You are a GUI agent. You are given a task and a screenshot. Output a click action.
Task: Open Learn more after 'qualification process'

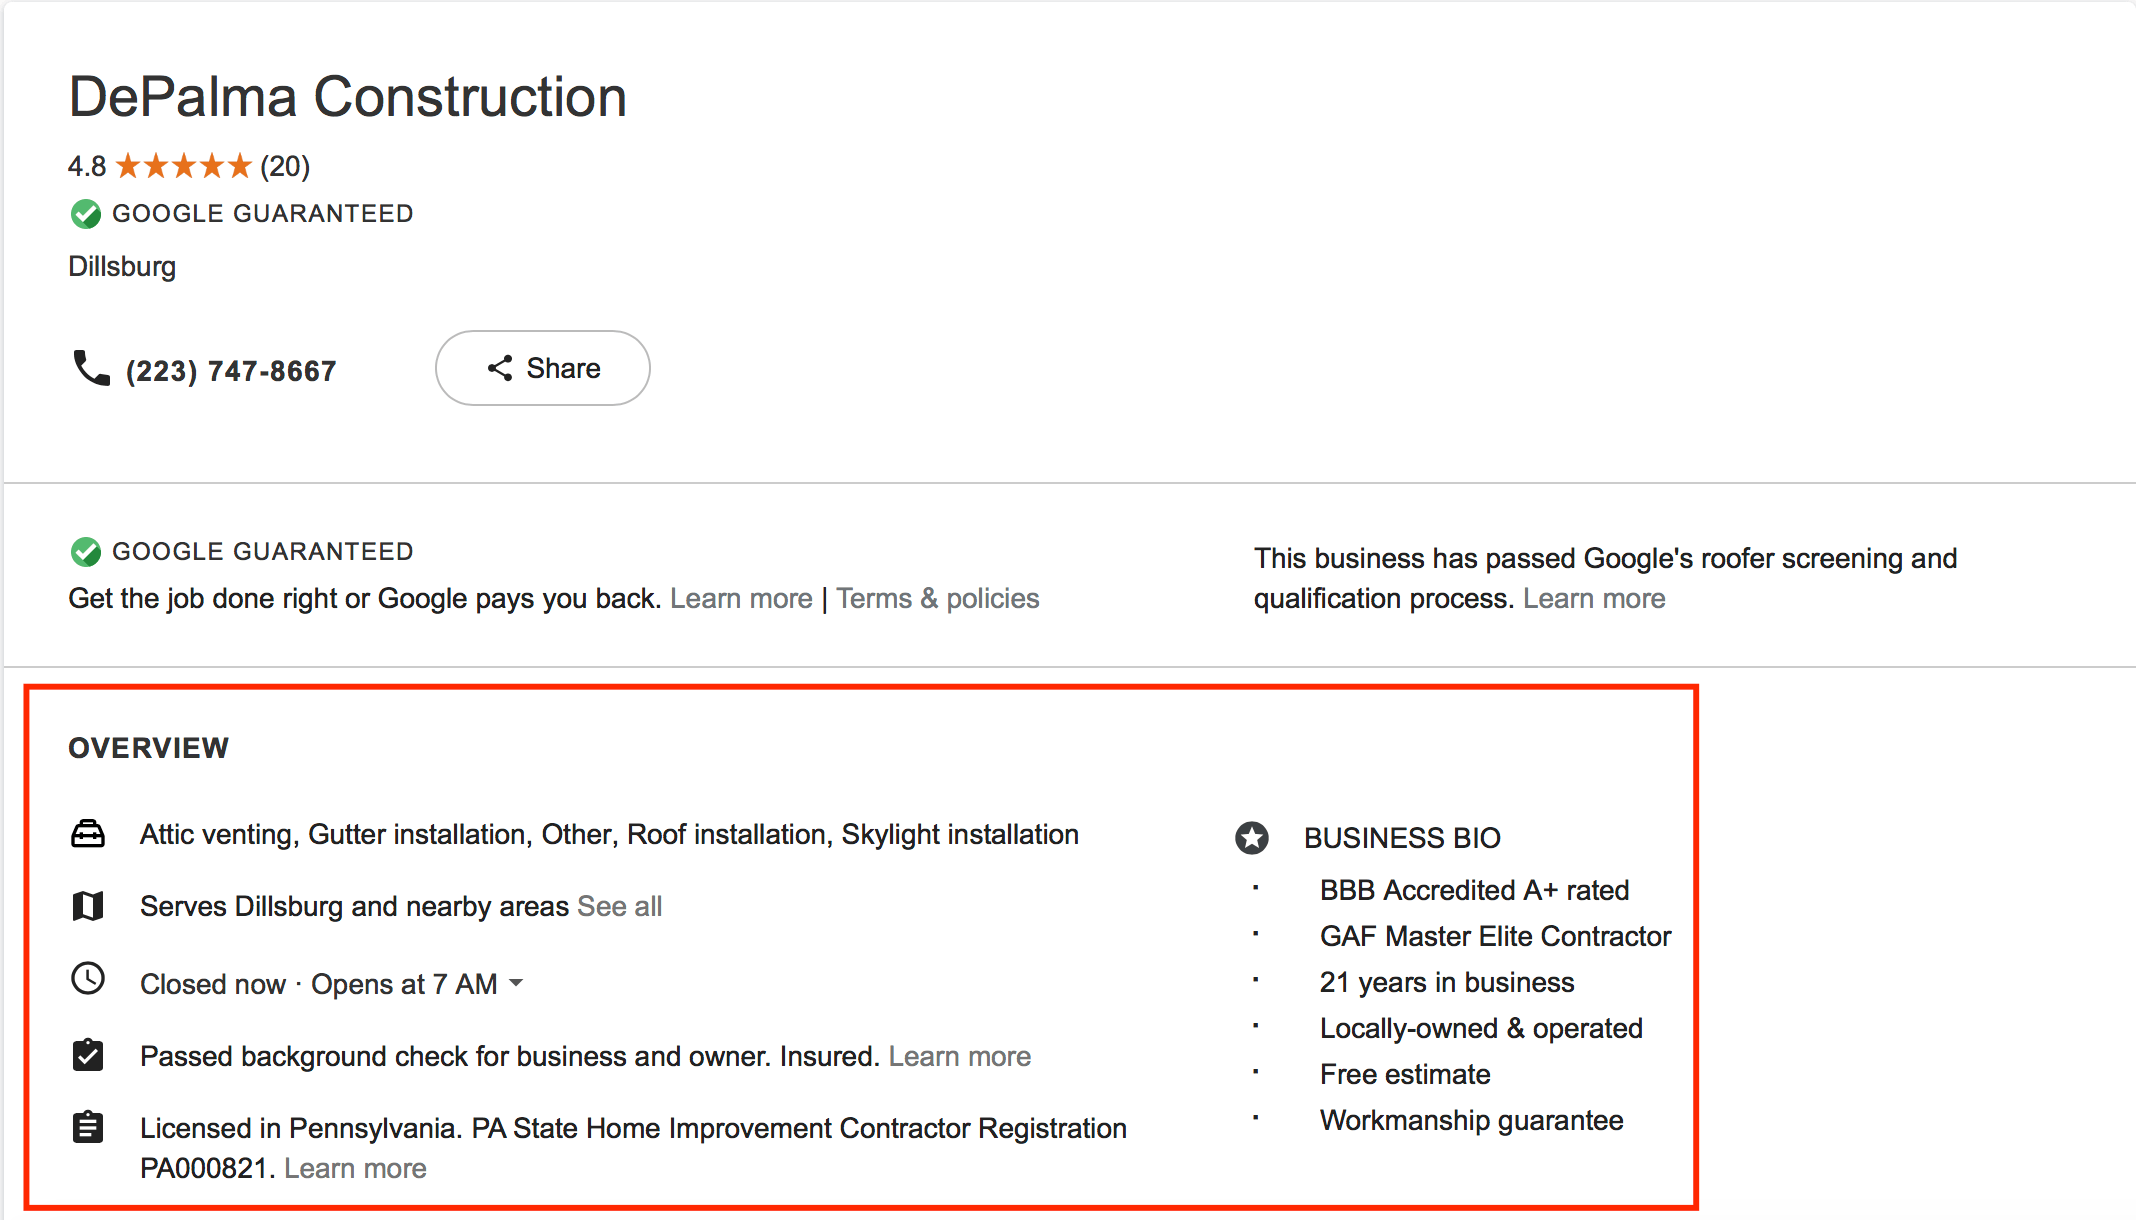(x=1594, y=598)
